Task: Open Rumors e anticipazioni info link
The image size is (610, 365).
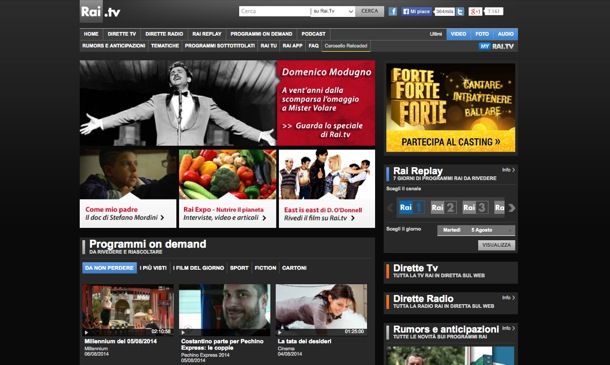Action: [x=508, y=328]
